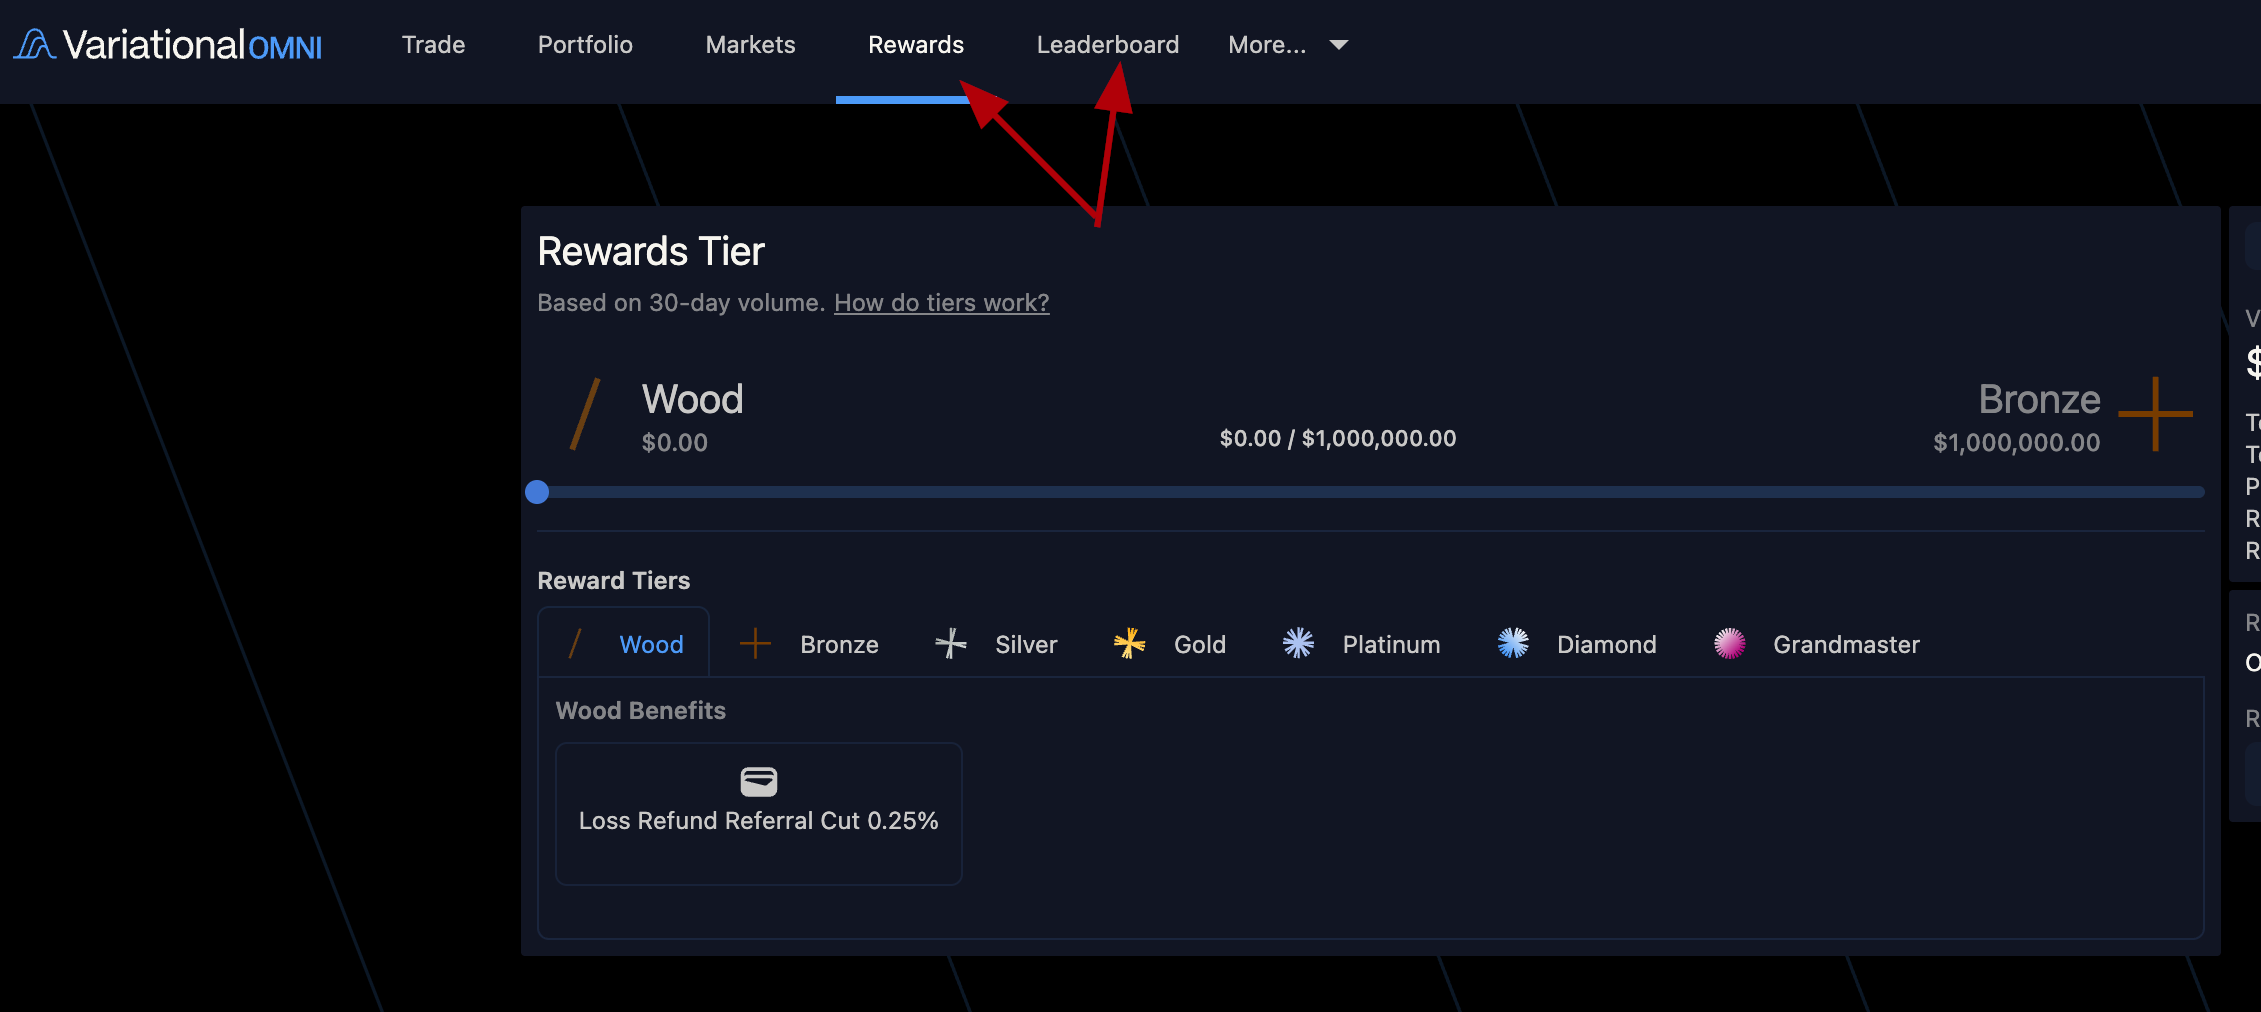Click the Variational OMNI logo
The image size is (2261, 1012).
point(168,45)
